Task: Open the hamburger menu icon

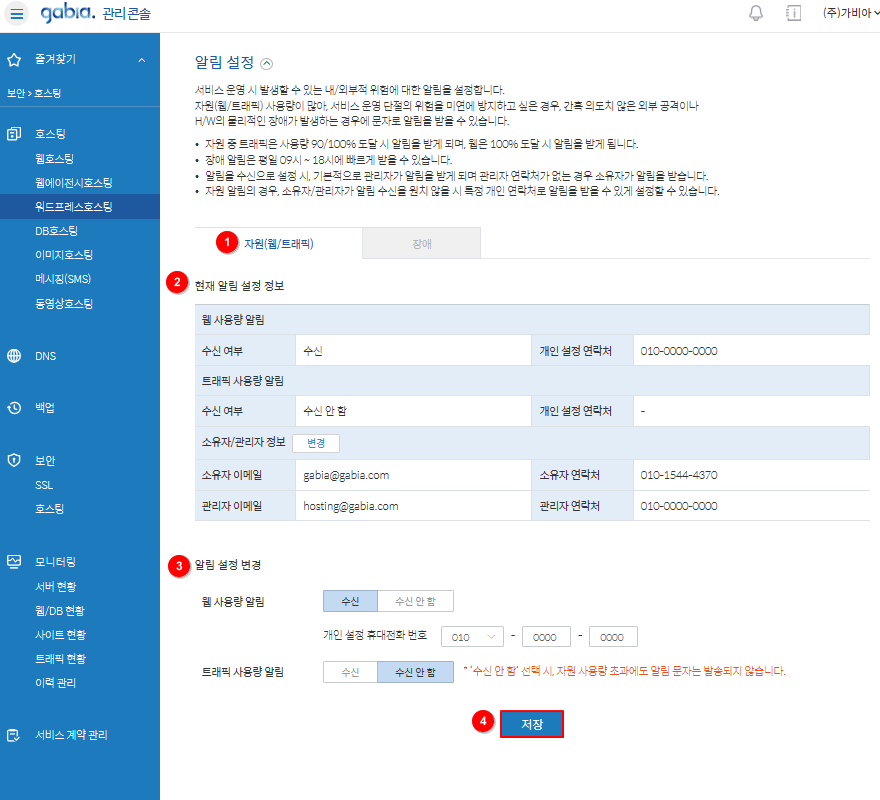Action: click(17, 13)
